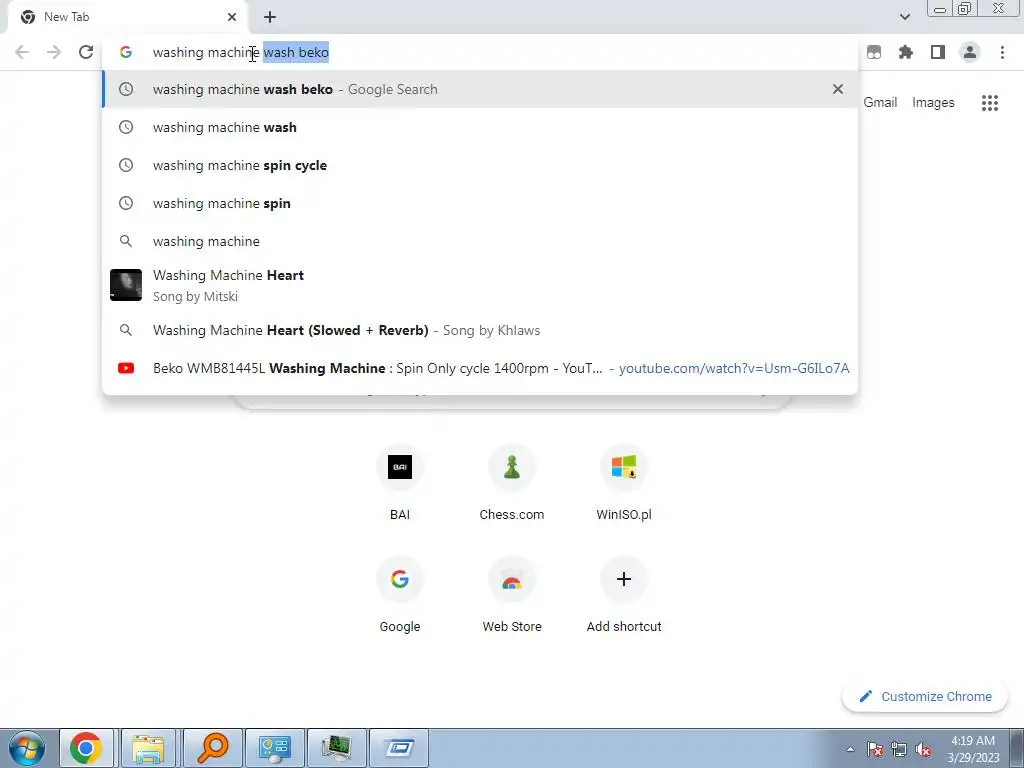Open control panel icon in taskbar
1024x768 pixels.
(x=274, y=748)
